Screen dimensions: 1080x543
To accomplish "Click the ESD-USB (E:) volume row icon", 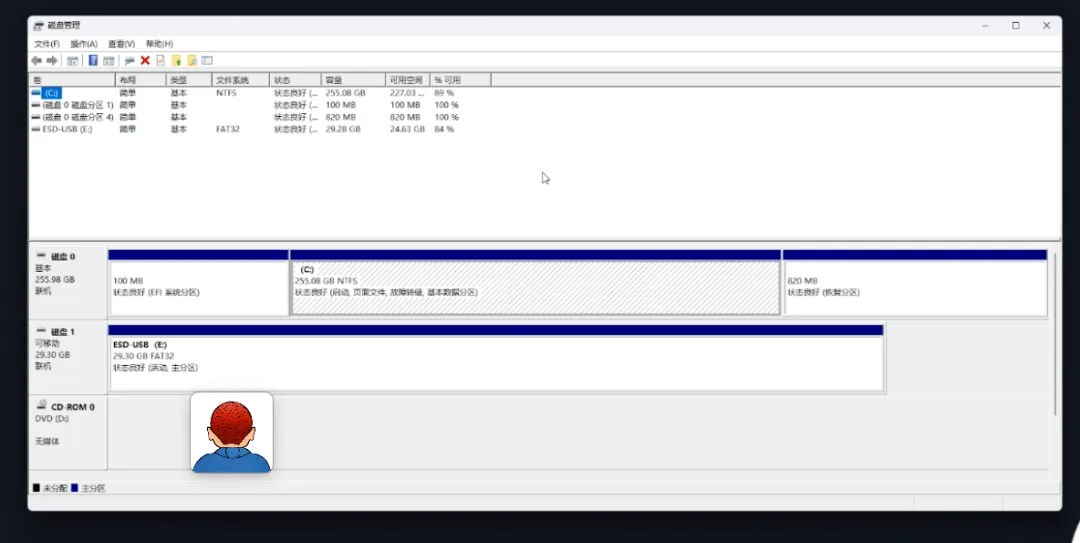I will [x=36, y=130].
